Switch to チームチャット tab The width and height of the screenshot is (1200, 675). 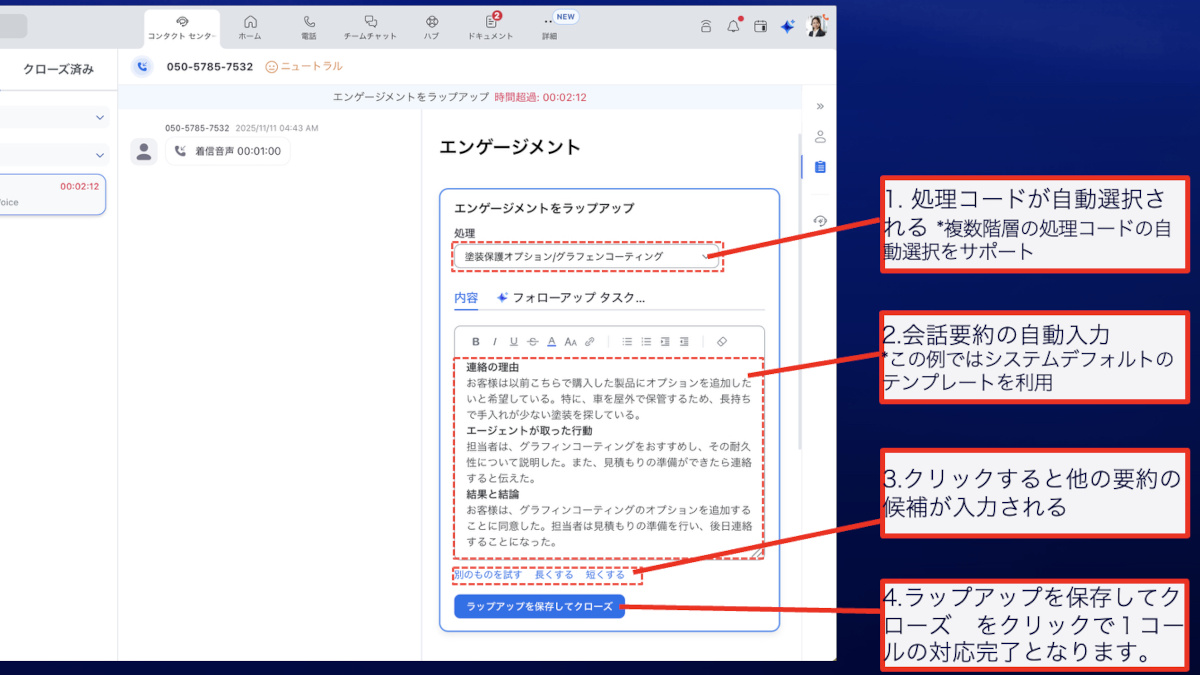tap(370, 27)
